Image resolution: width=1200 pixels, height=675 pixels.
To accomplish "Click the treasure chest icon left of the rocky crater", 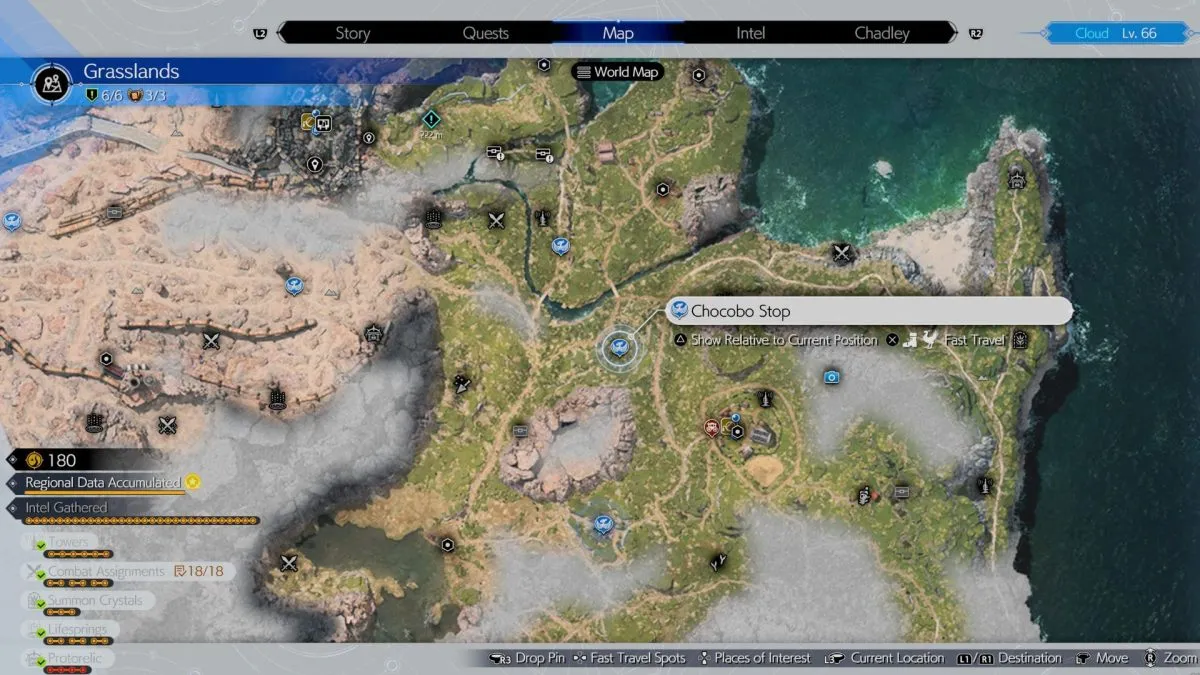I will point(520,431).
